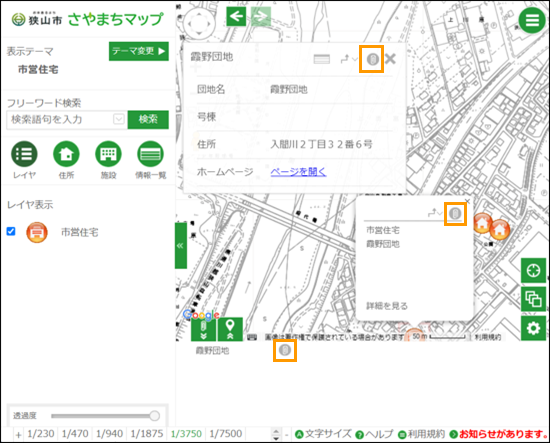
Task: Open the hamburger menu at top right
Action: coord(532,20)
